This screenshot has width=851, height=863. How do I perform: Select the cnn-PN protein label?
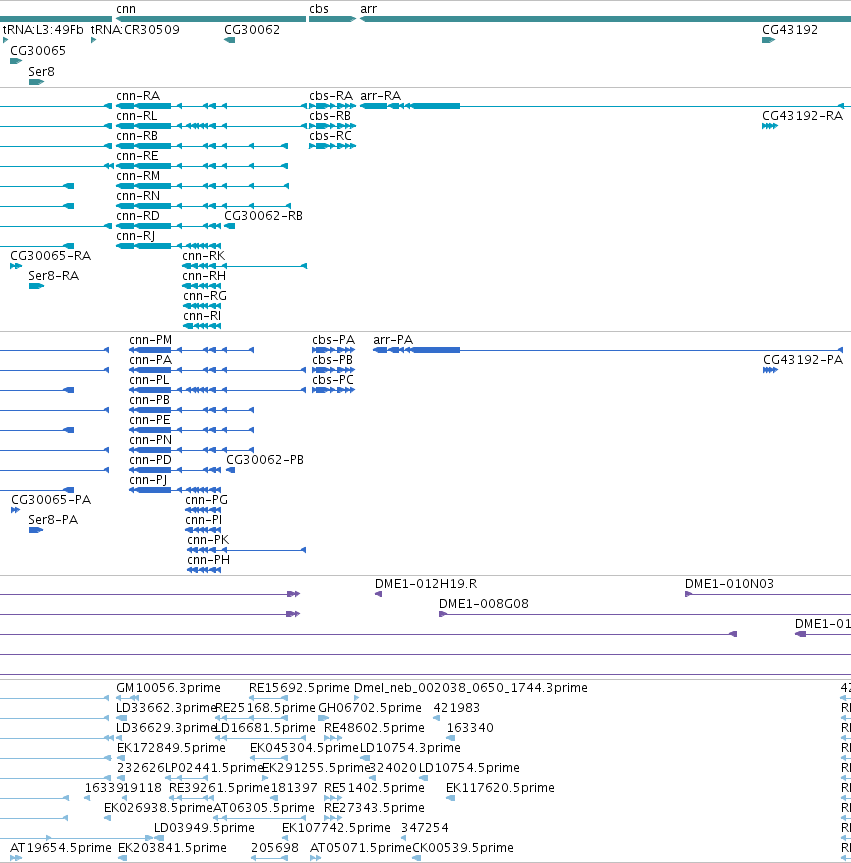pos(151,440)
